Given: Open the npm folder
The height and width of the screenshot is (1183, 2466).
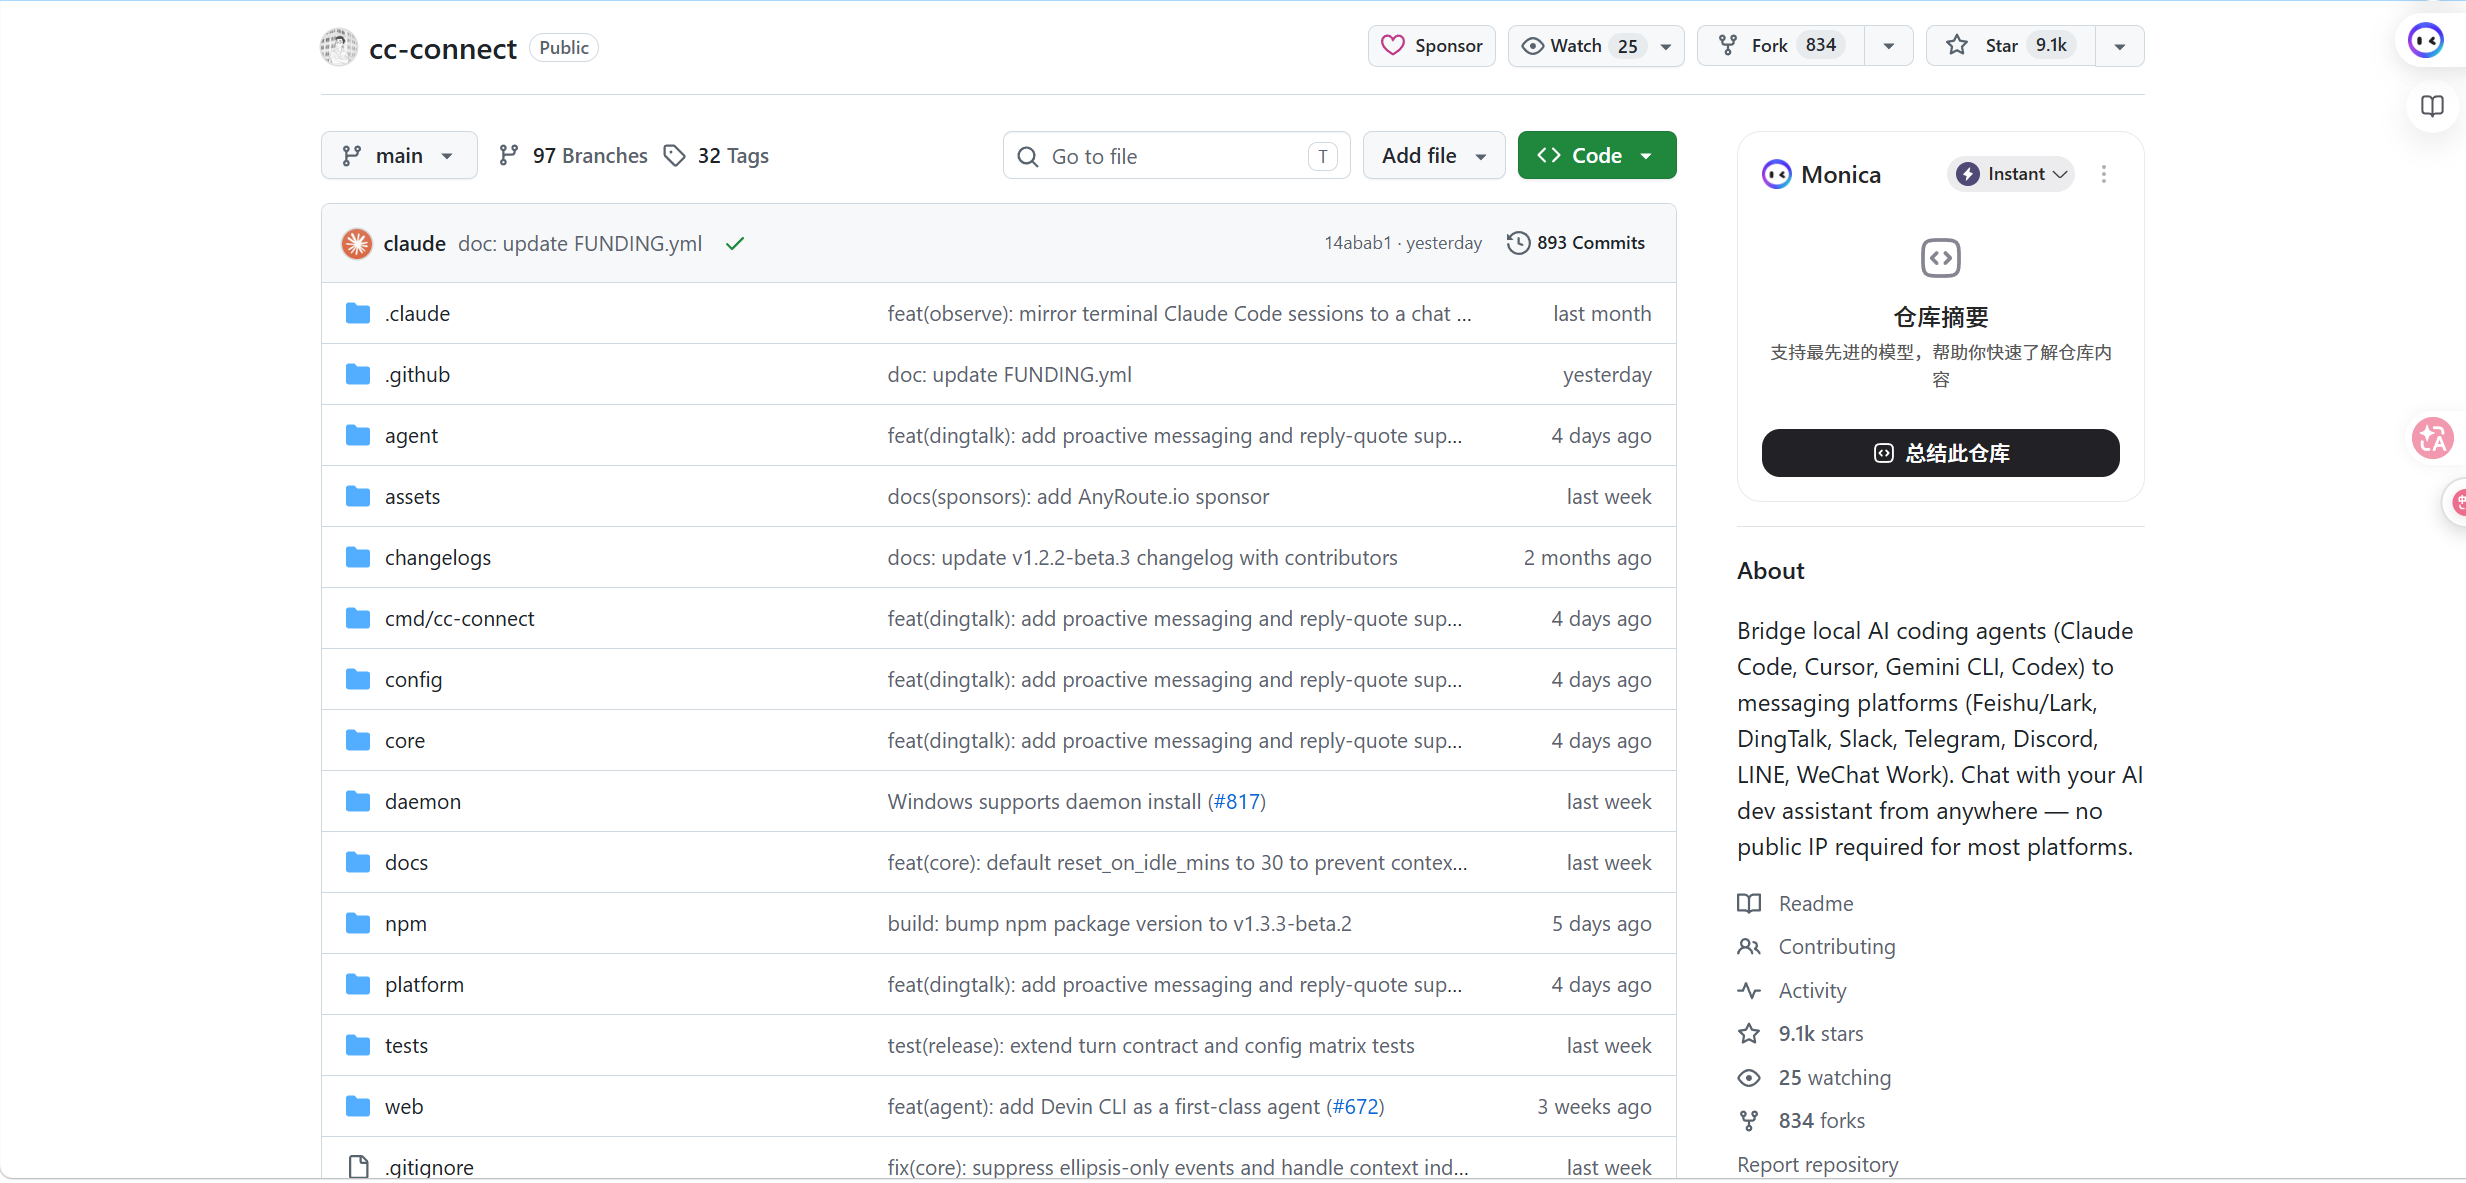Looking at the screenshot, I should (406, 924).
